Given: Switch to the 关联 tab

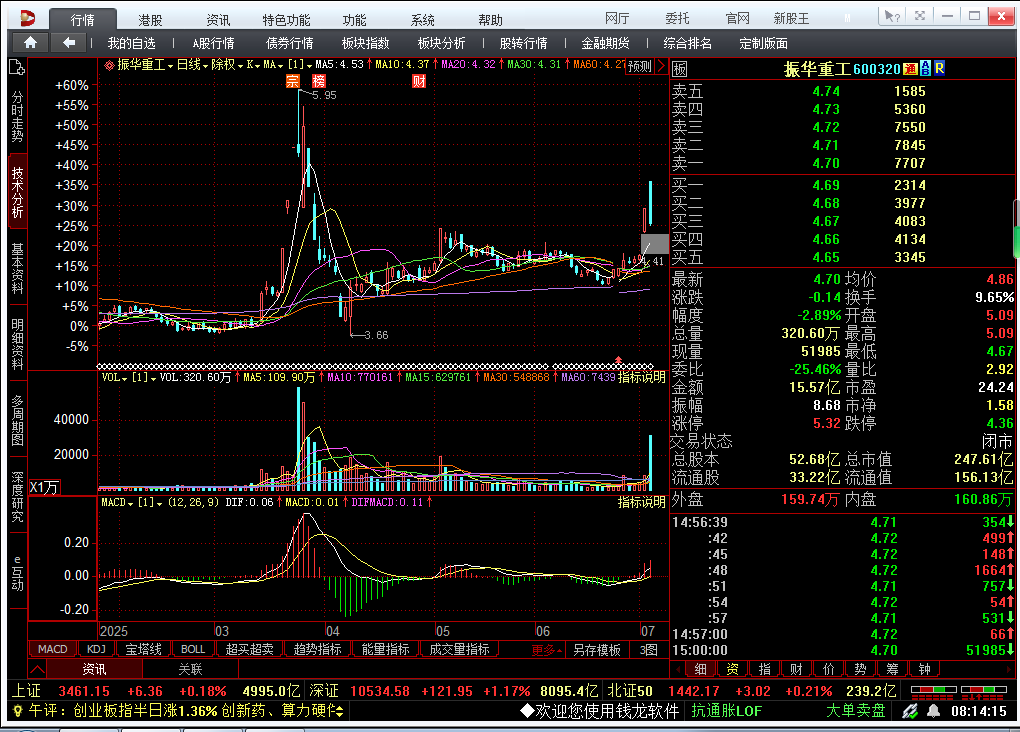Looking at the screenshot, I should tap(190, 669).
